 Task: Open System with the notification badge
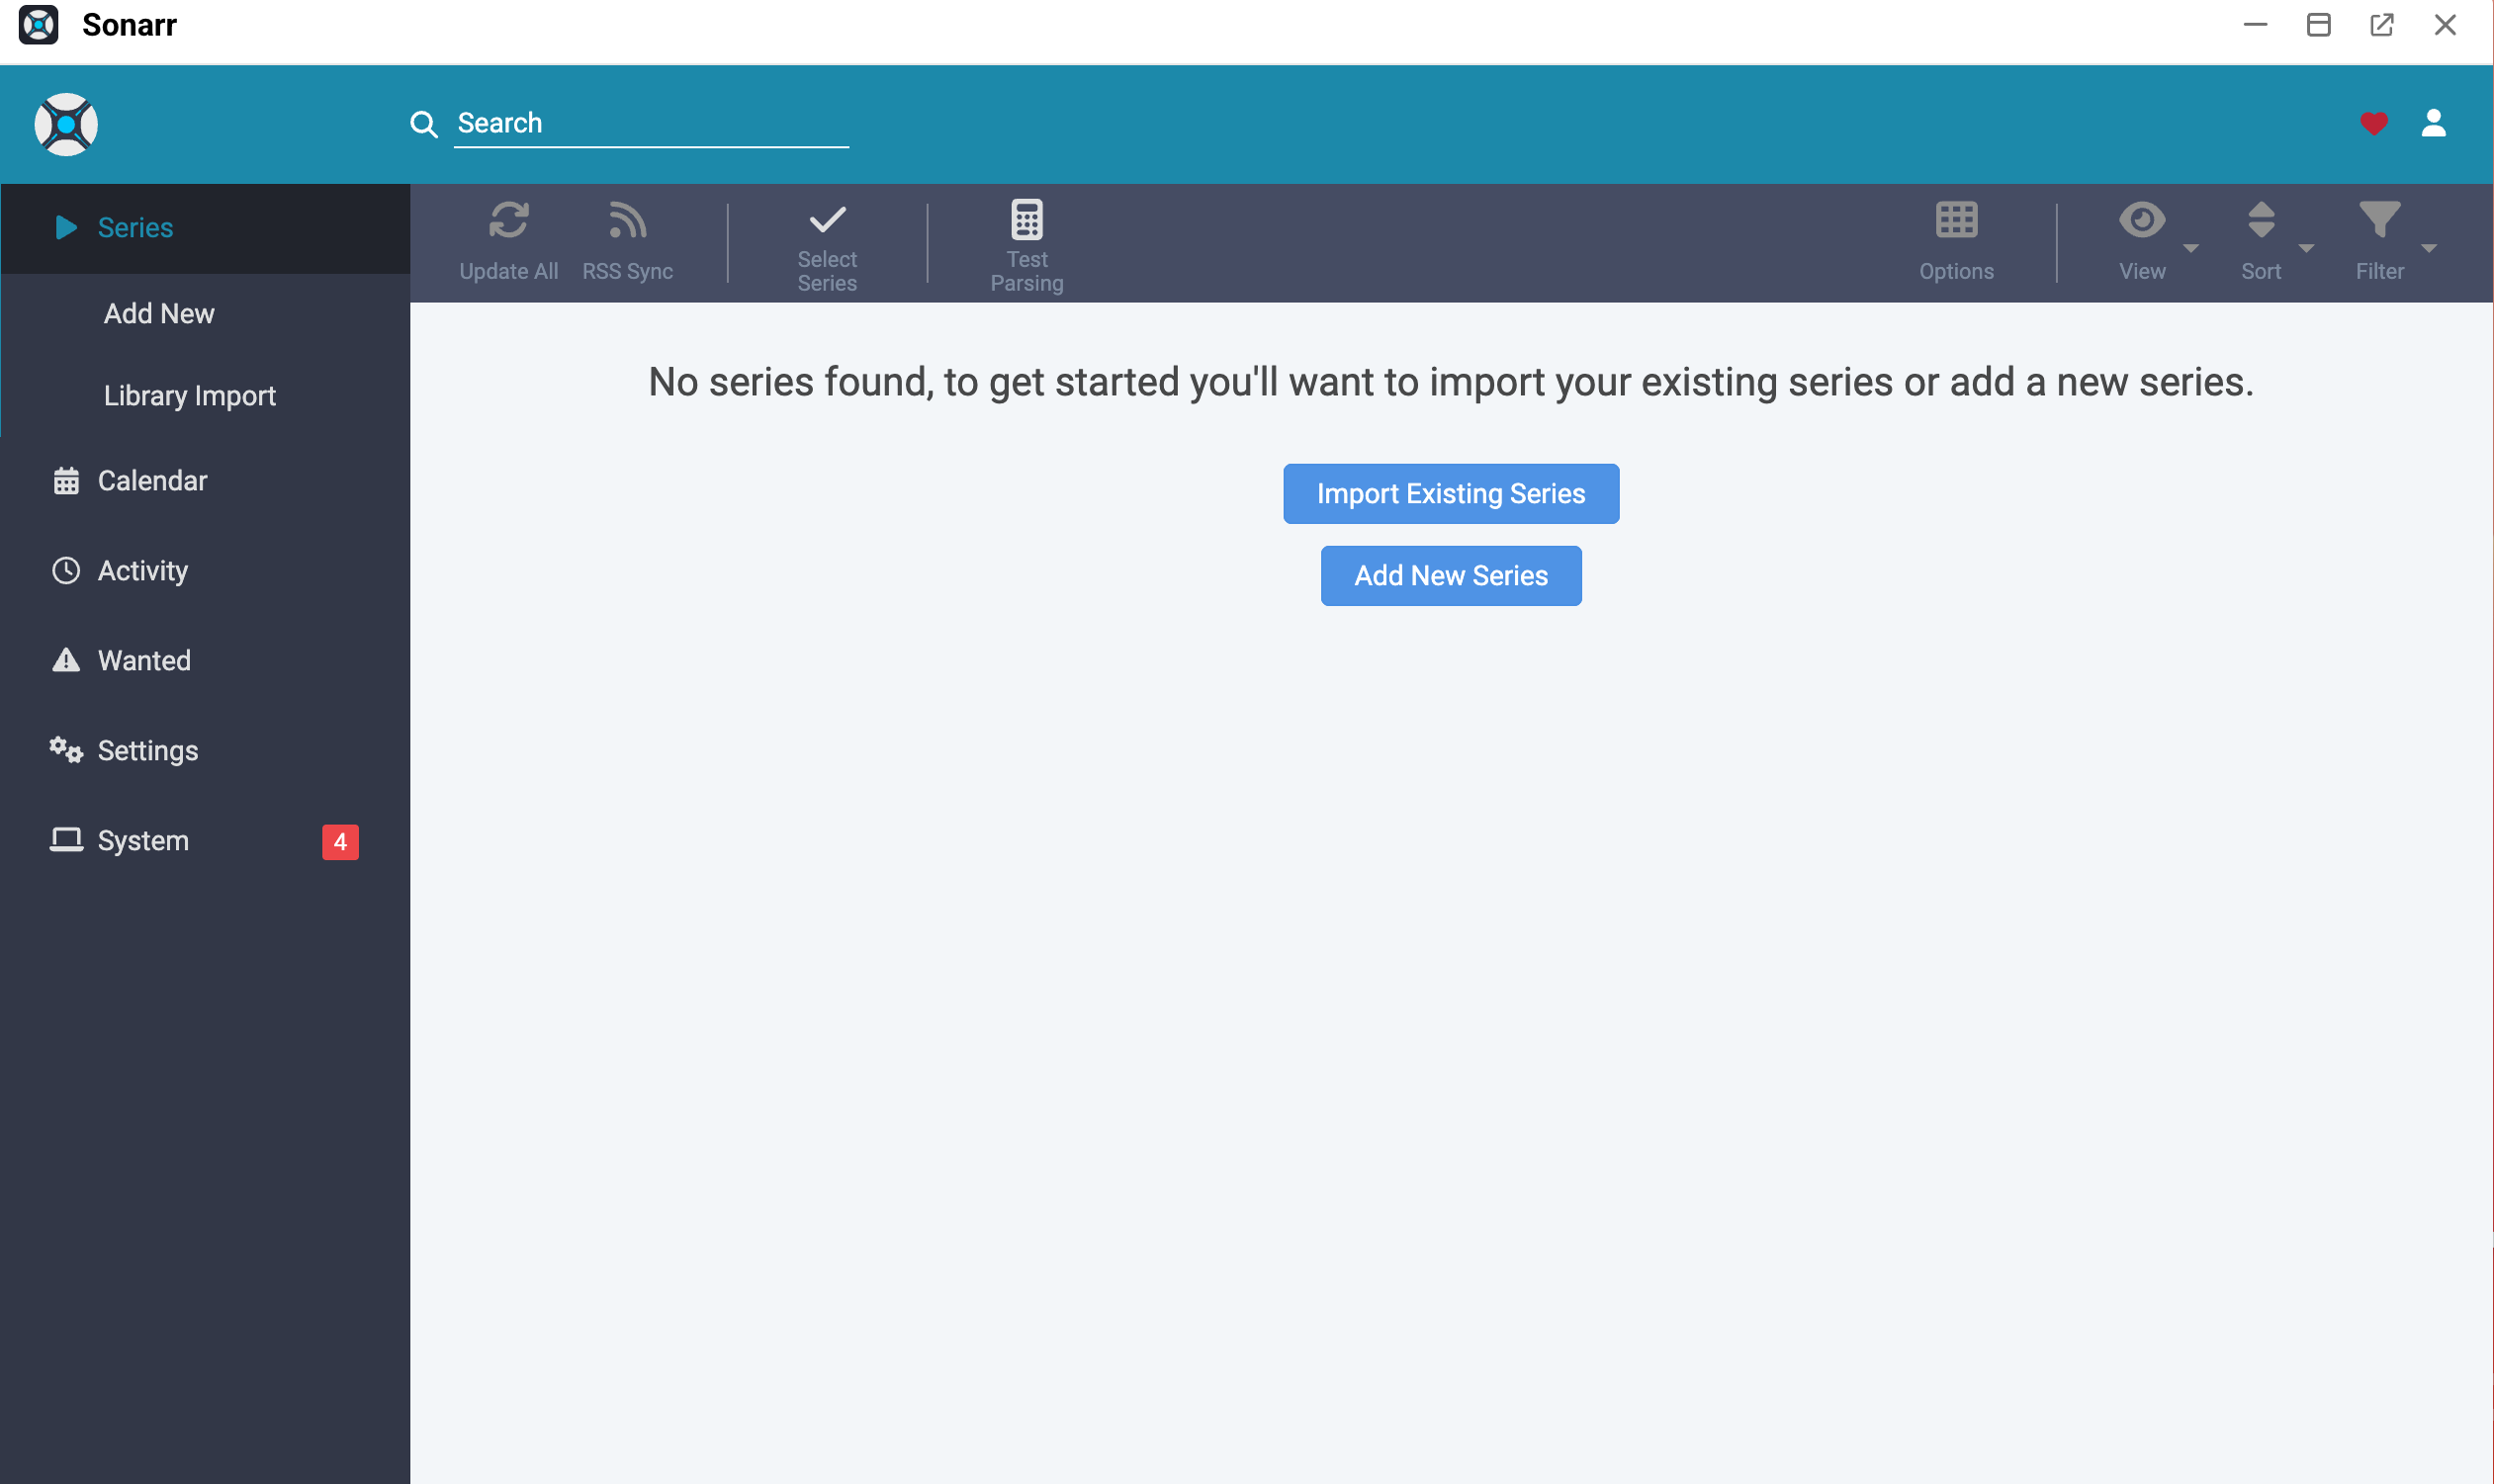coord(142,840)
